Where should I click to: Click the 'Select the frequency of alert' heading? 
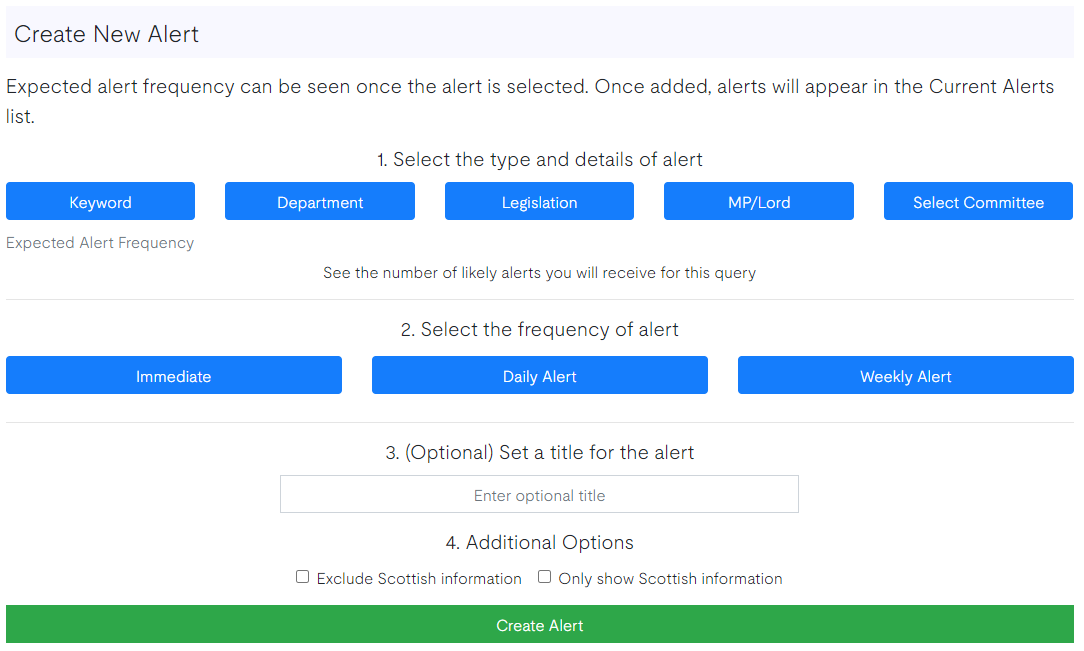tap(540, 330)
